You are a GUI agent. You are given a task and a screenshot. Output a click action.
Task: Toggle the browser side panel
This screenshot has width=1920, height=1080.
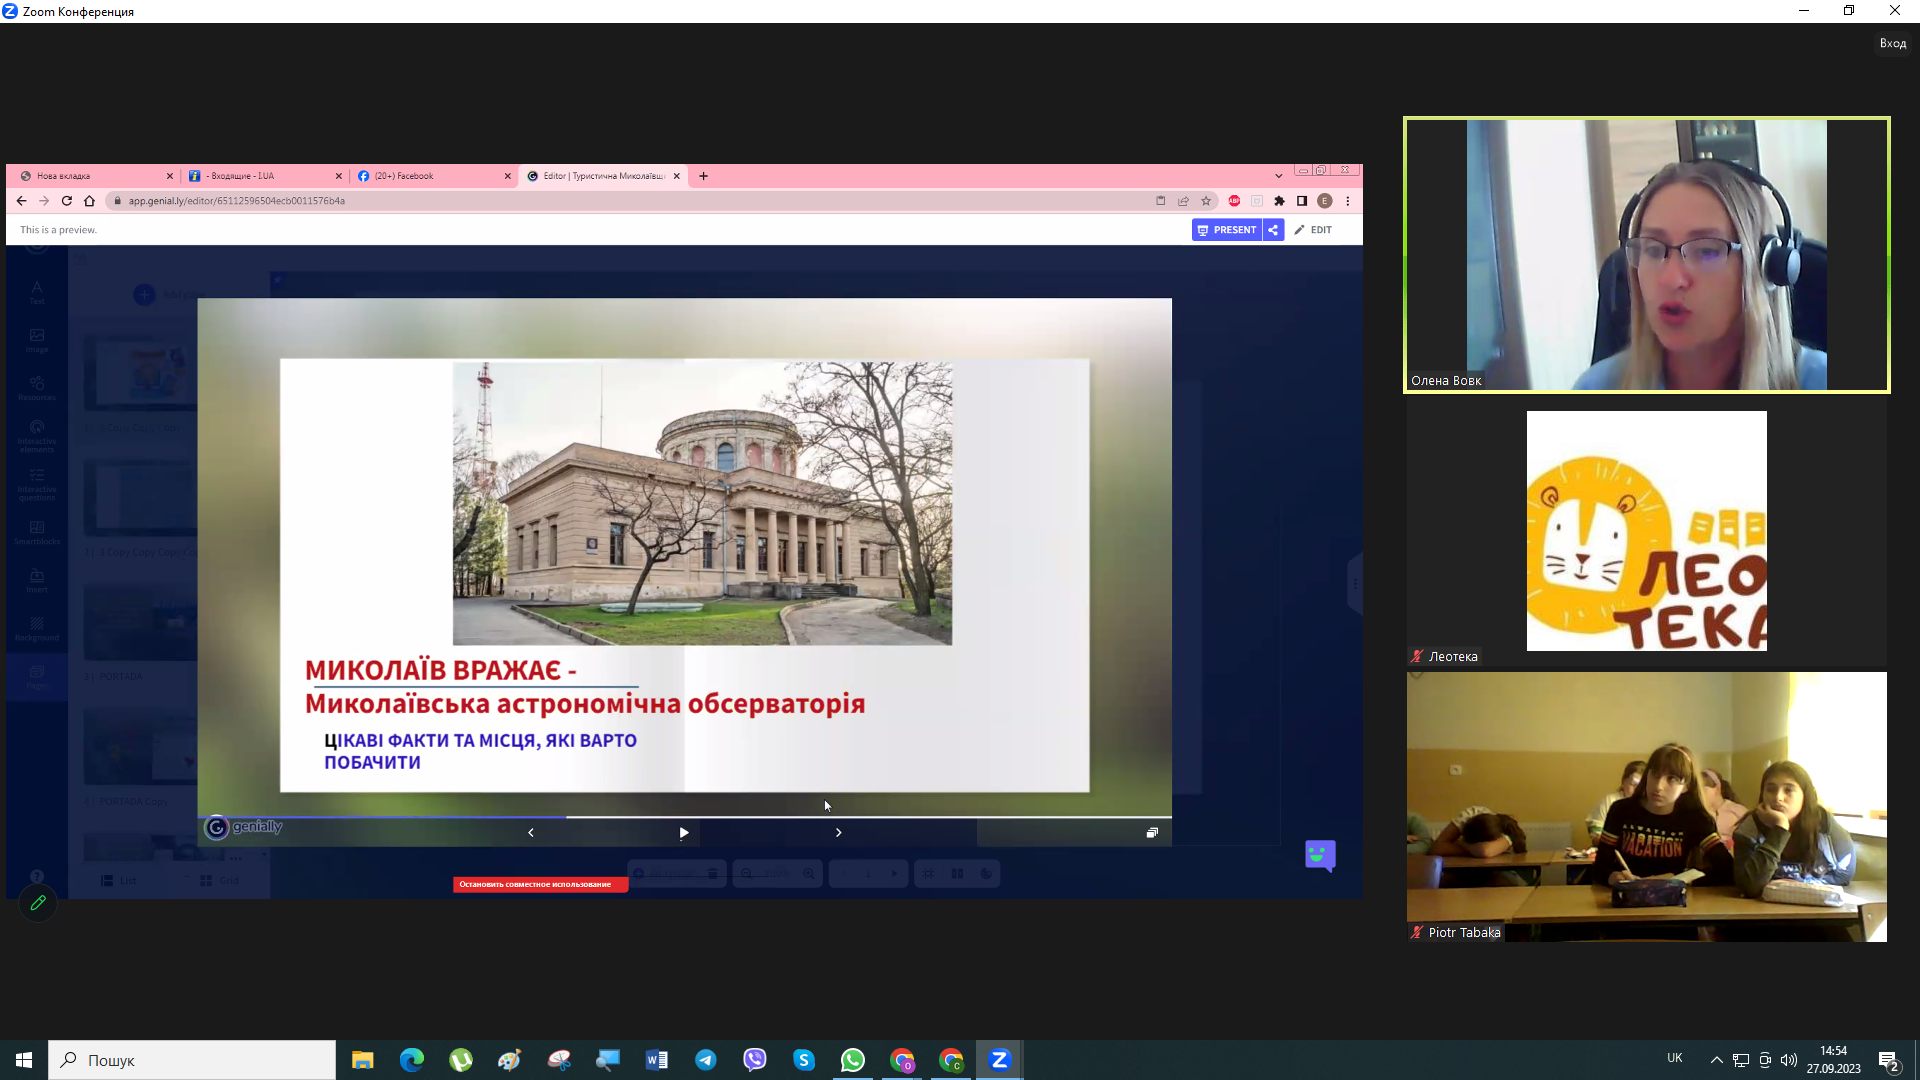point(1302,201)
